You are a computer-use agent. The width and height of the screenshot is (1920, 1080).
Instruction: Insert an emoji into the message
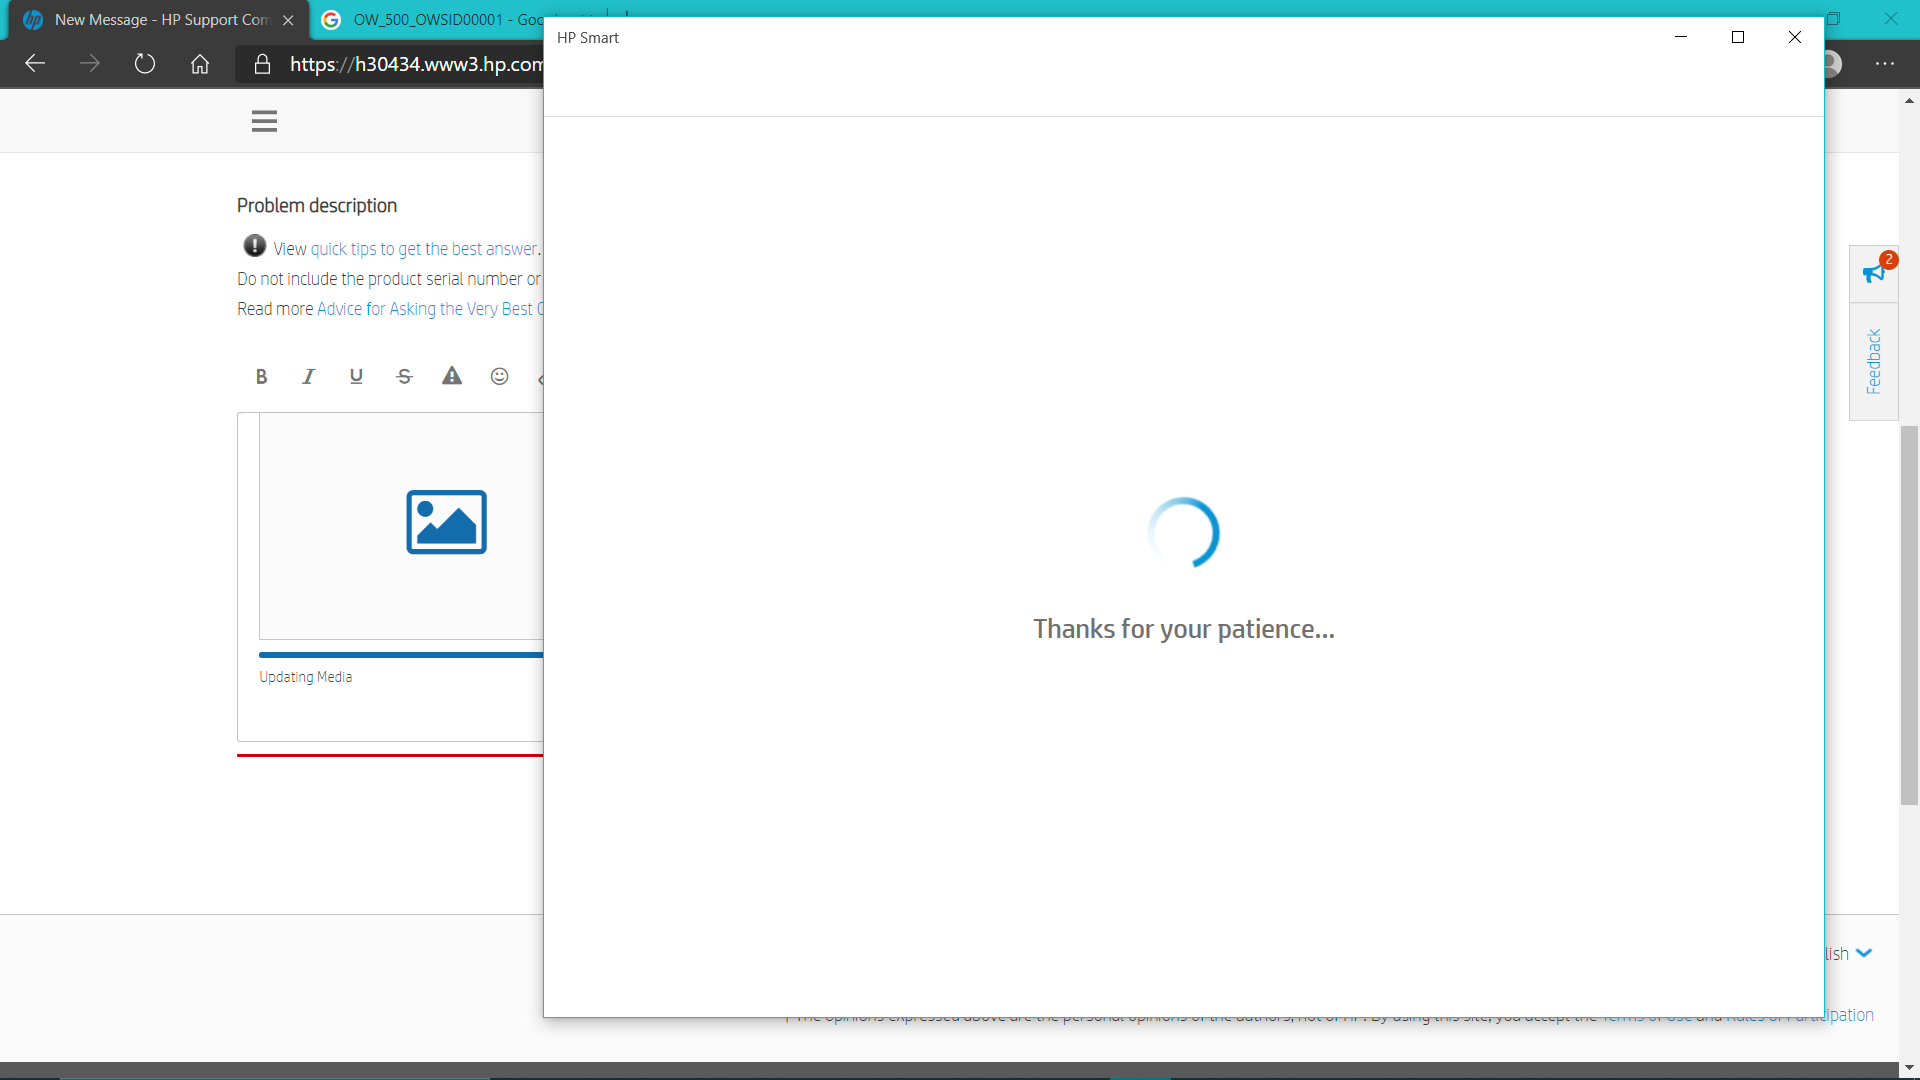(499, 376)
